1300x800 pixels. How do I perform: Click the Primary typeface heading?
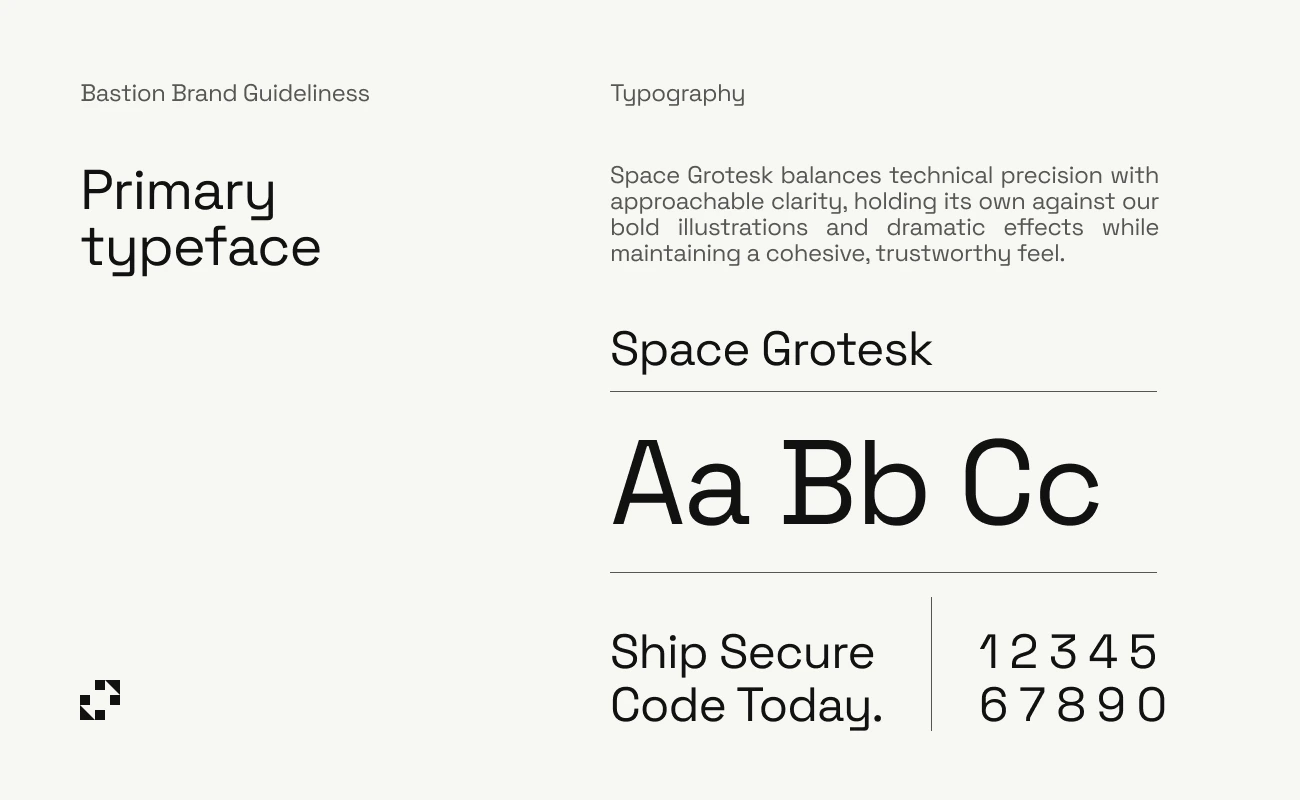(200, 219)
